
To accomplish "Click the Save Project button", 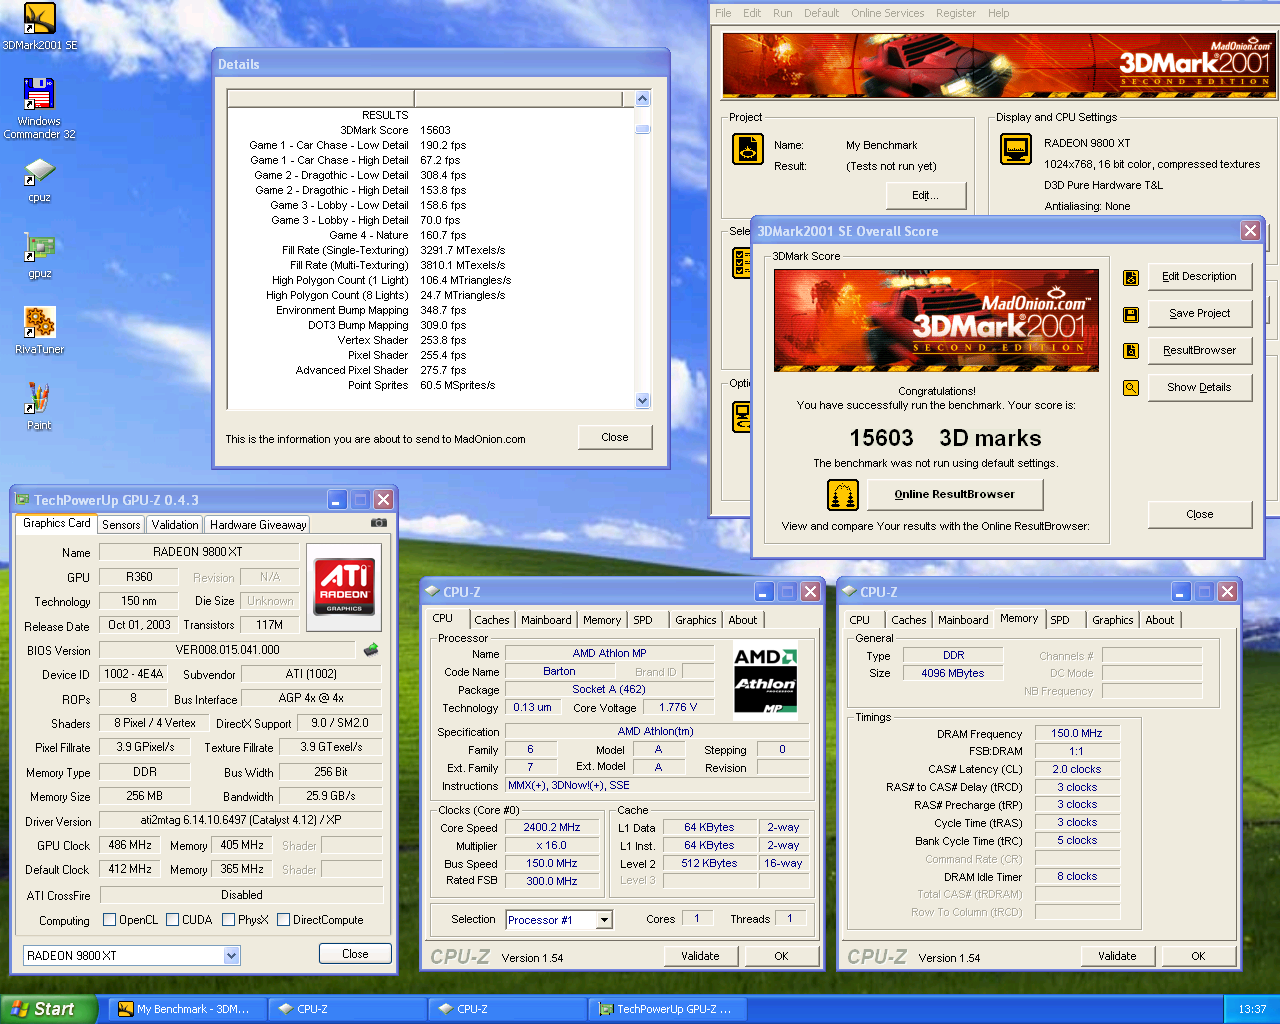I will click(x=1199, y=314).
